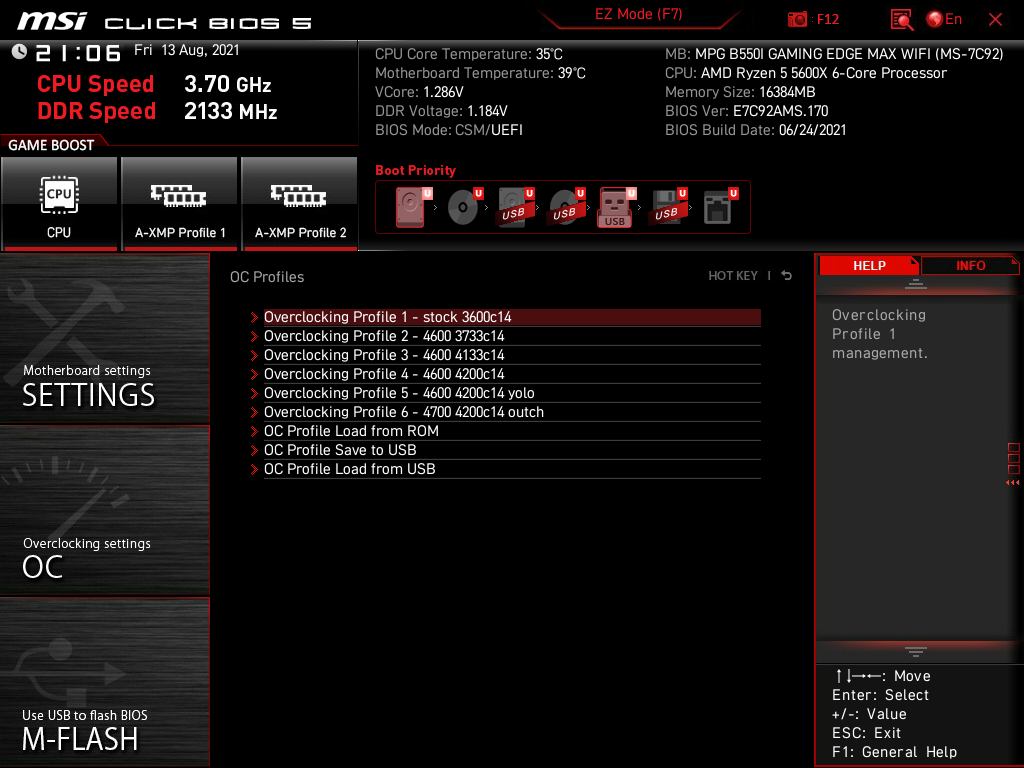Open M-FLASH BIOS flash section
1024x768 pixels.
tap(104, 682)
